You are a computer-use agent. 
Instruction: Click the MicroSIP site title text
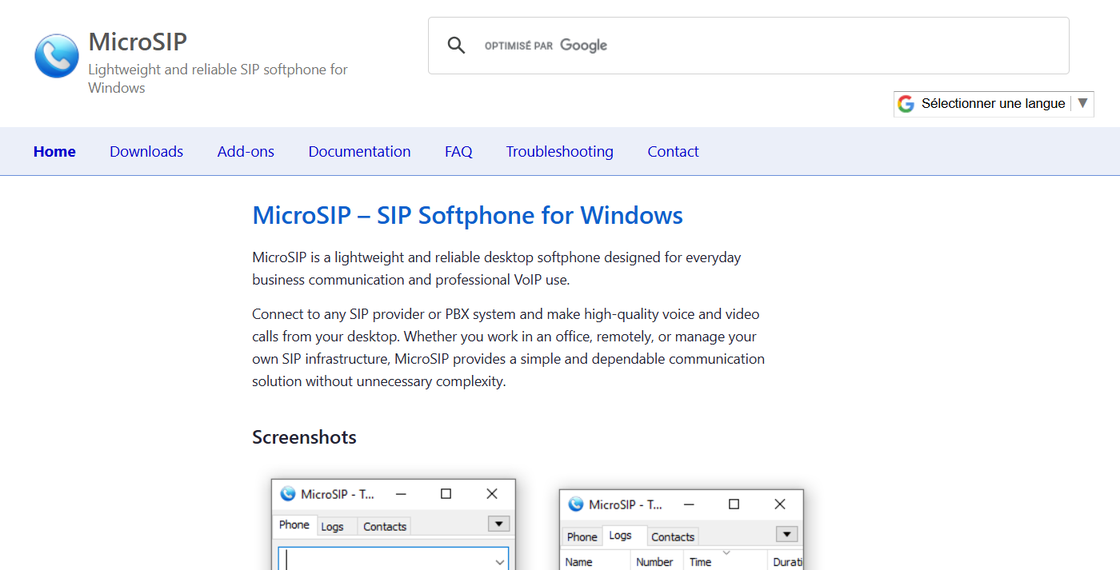click(137, 41)
